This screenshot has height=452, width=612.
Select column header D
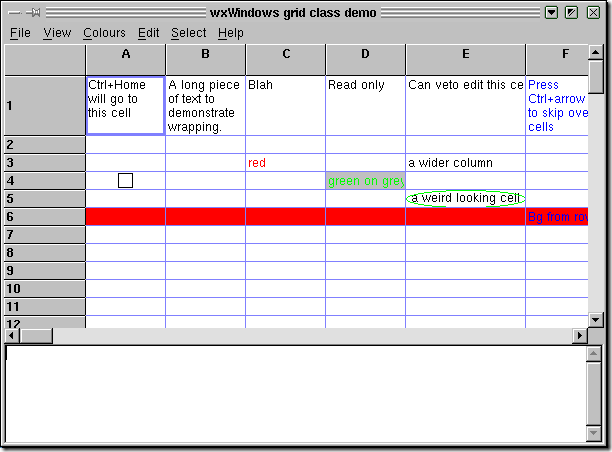(366, 60)
